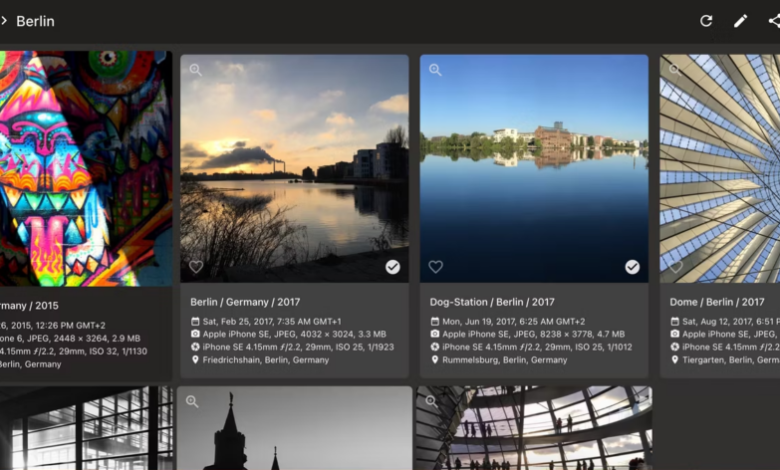Open the Sony Center dome roof thumbnail
780x470 pixels.
pyautogui.click(x=720, y=169)
